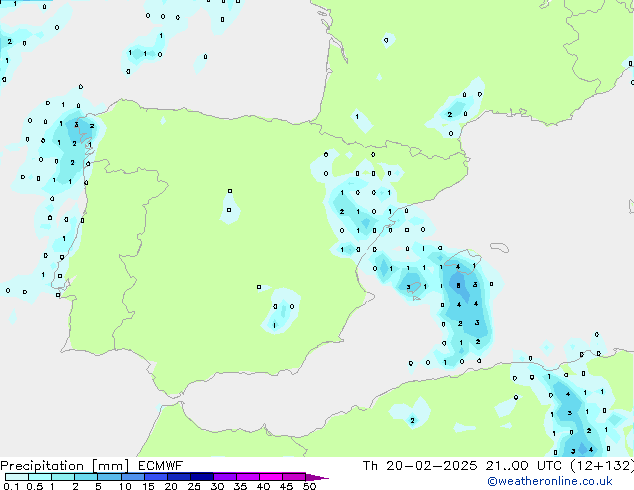Select the dark blue swatch between 25 and 30
Screen dimensions: 634x490
(x=202, y=477)
